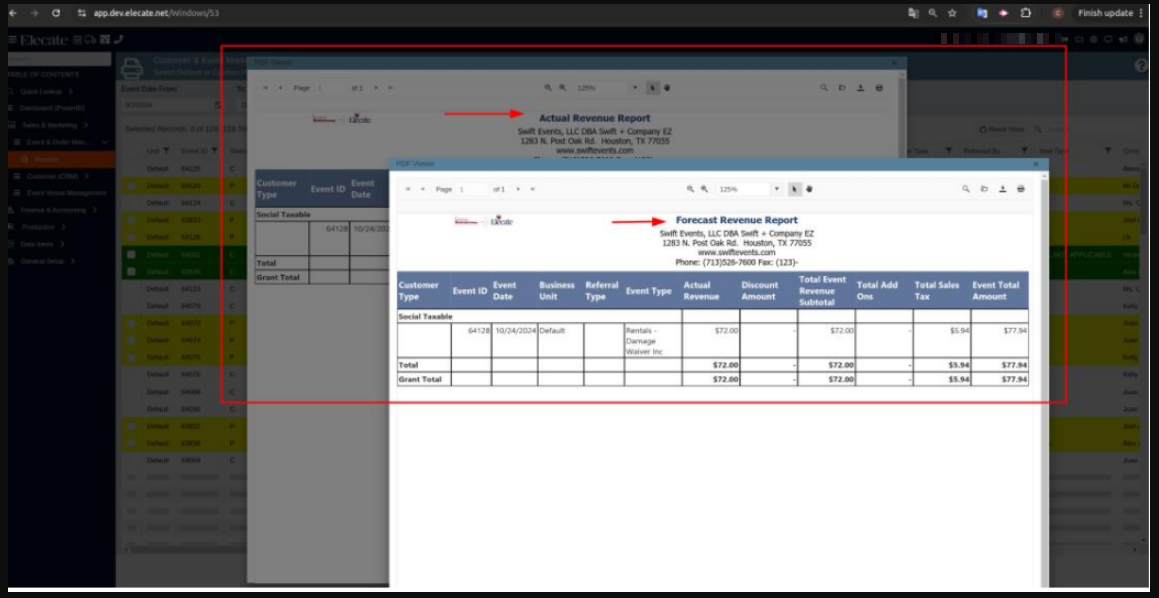Bookmark this page with the star icon
This screenshot has height=598, width=1159.
coord(952,13)
